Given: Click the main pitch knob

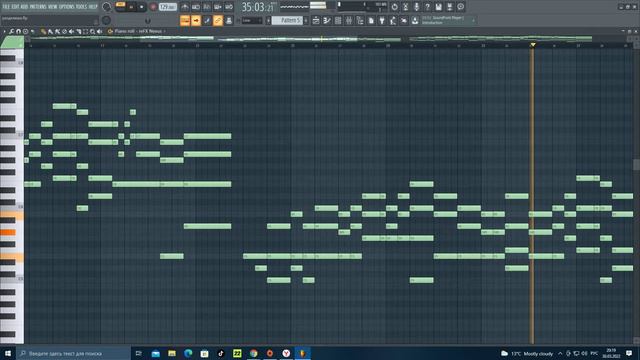Looking at the screenshot, I should click(x=107, y=20).
